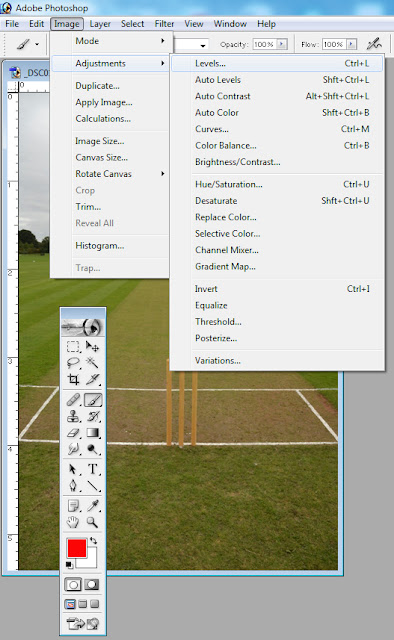
Task: Switch to Standard Mode editing
Action: coord(73,585)
